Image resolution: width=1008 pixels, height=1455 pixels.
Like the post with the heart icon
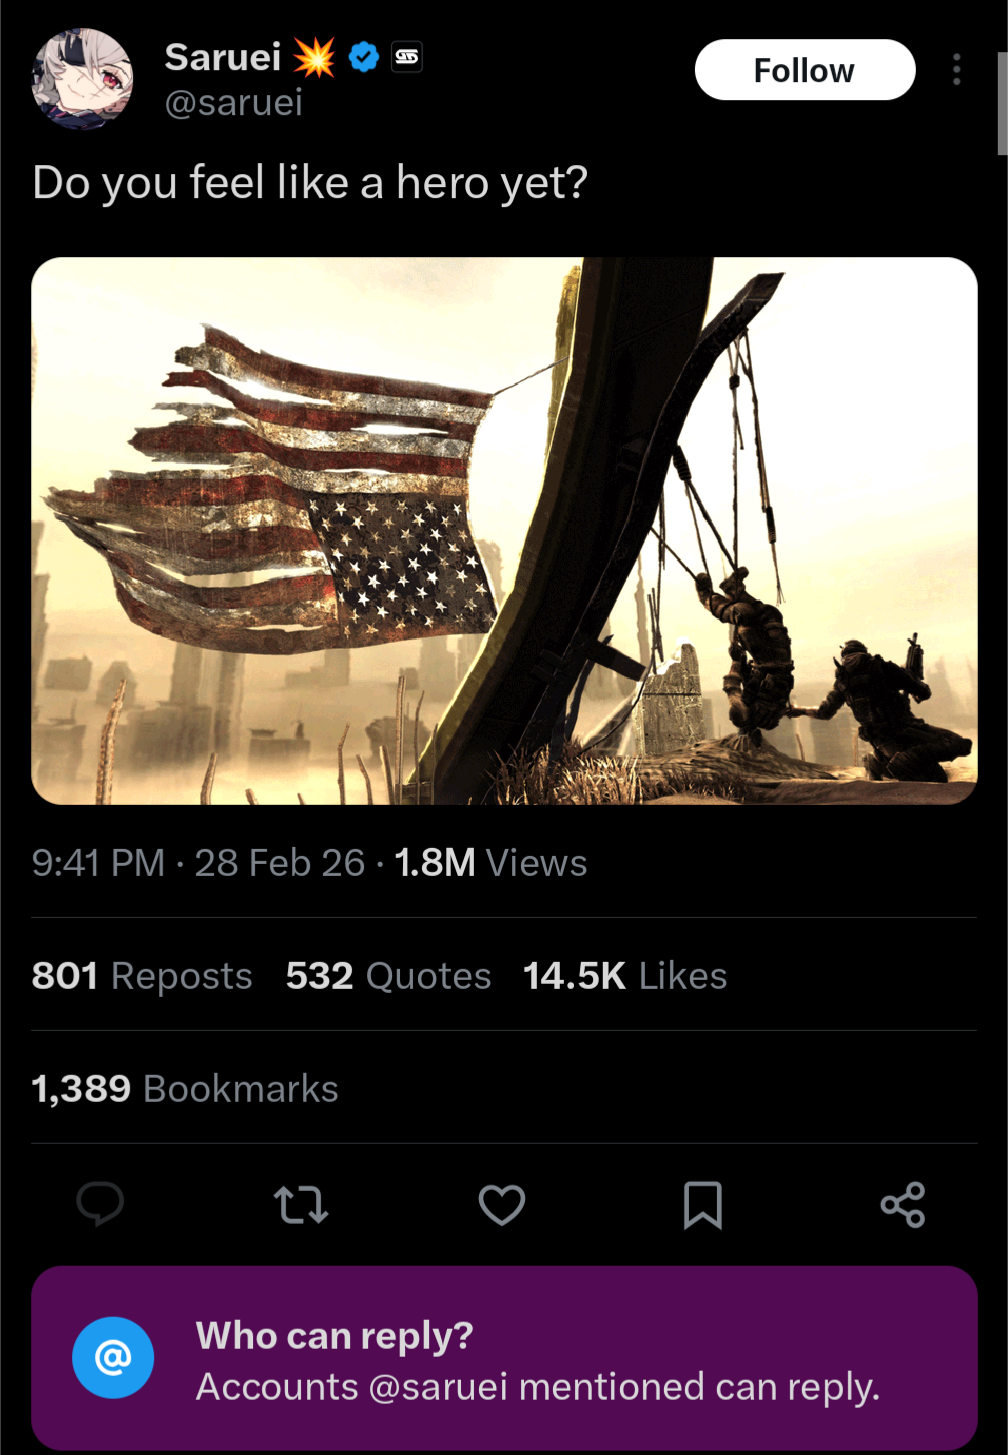502,1205
